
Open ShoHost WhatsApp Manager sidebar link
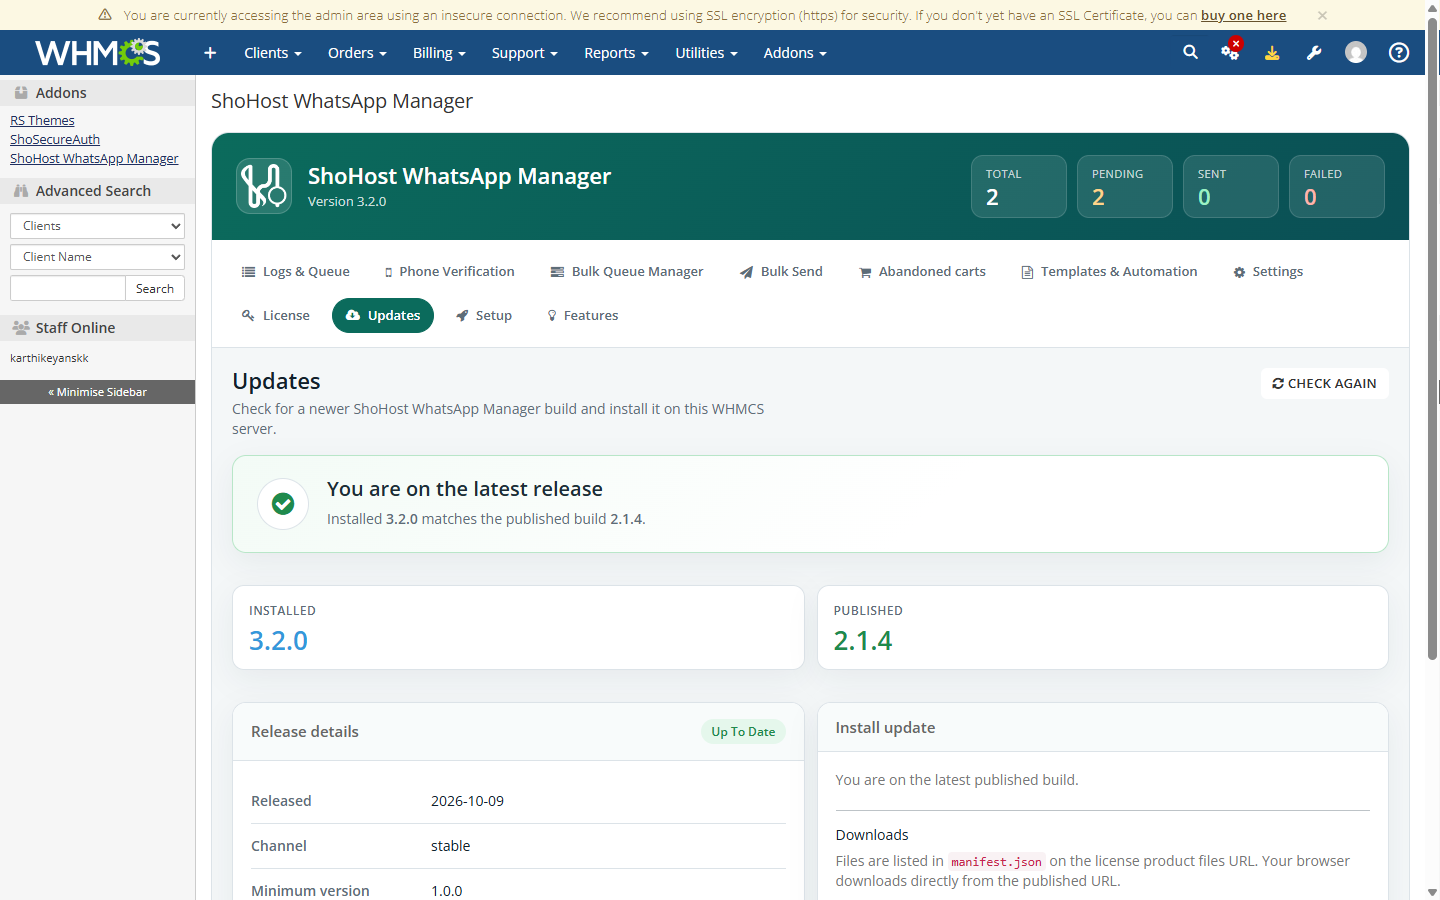[94, 159]
